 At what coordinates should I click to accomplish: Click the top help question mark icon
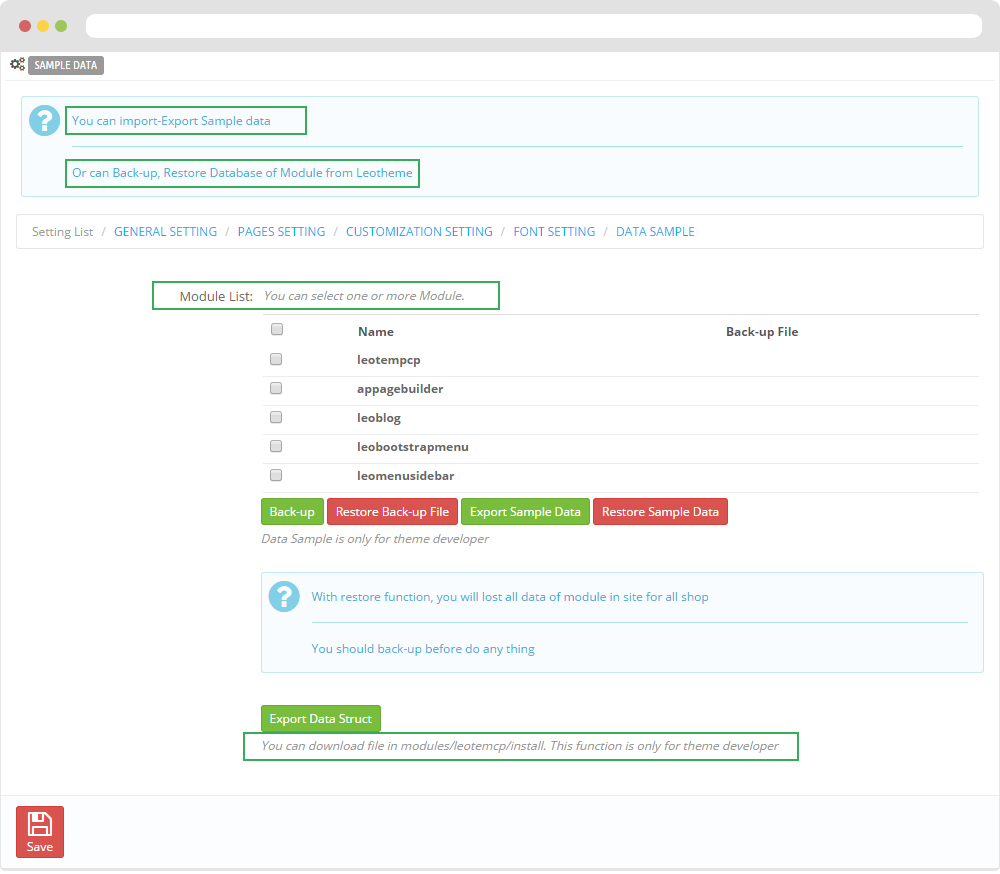45,120
